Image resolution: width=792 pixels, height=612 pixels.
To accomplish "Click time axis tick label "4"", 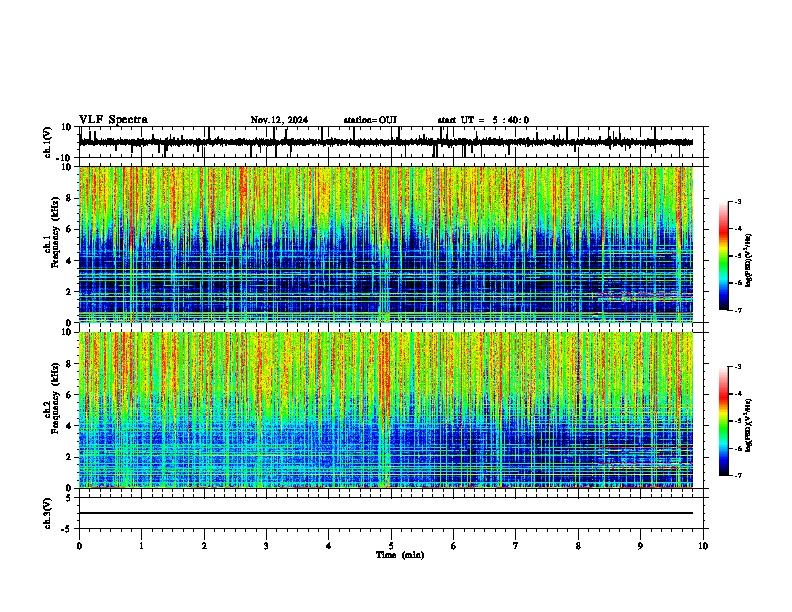I will tap(329, 546).
